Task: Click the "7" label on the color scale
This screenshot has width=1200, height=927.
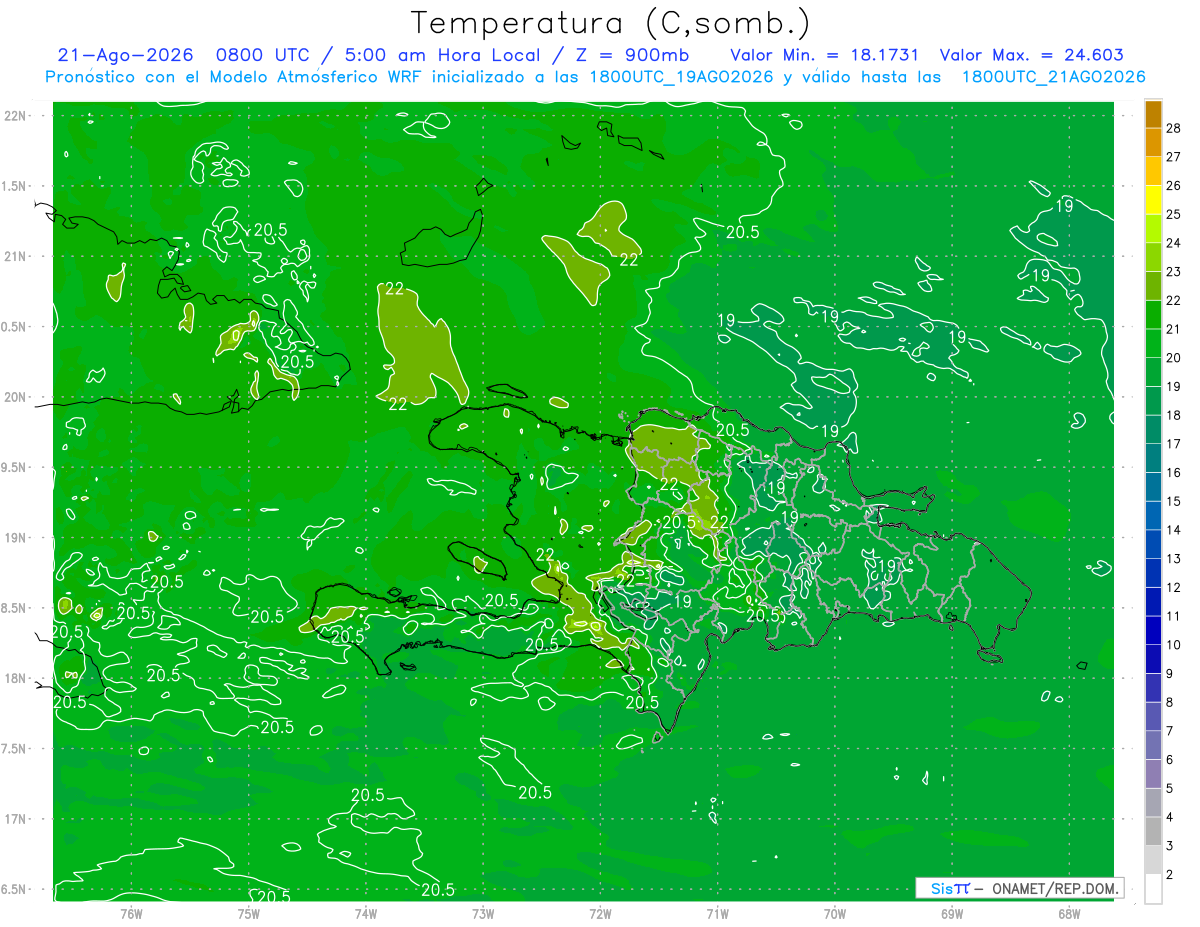Action: point(1170,731)
